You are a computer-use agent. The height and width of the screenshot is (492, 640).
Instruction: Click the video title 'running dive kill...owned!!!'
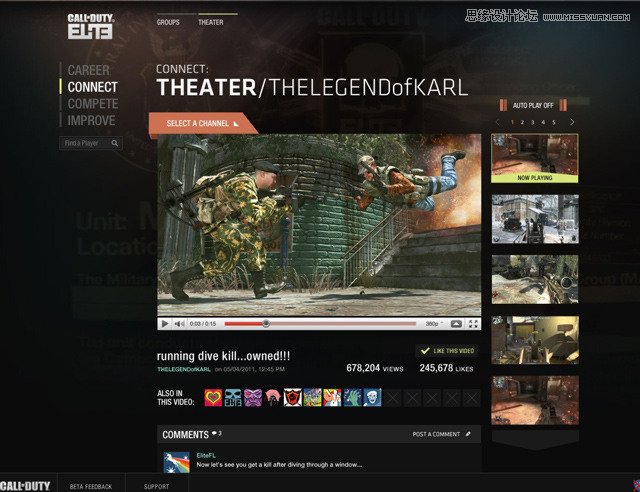click(223, 356)
